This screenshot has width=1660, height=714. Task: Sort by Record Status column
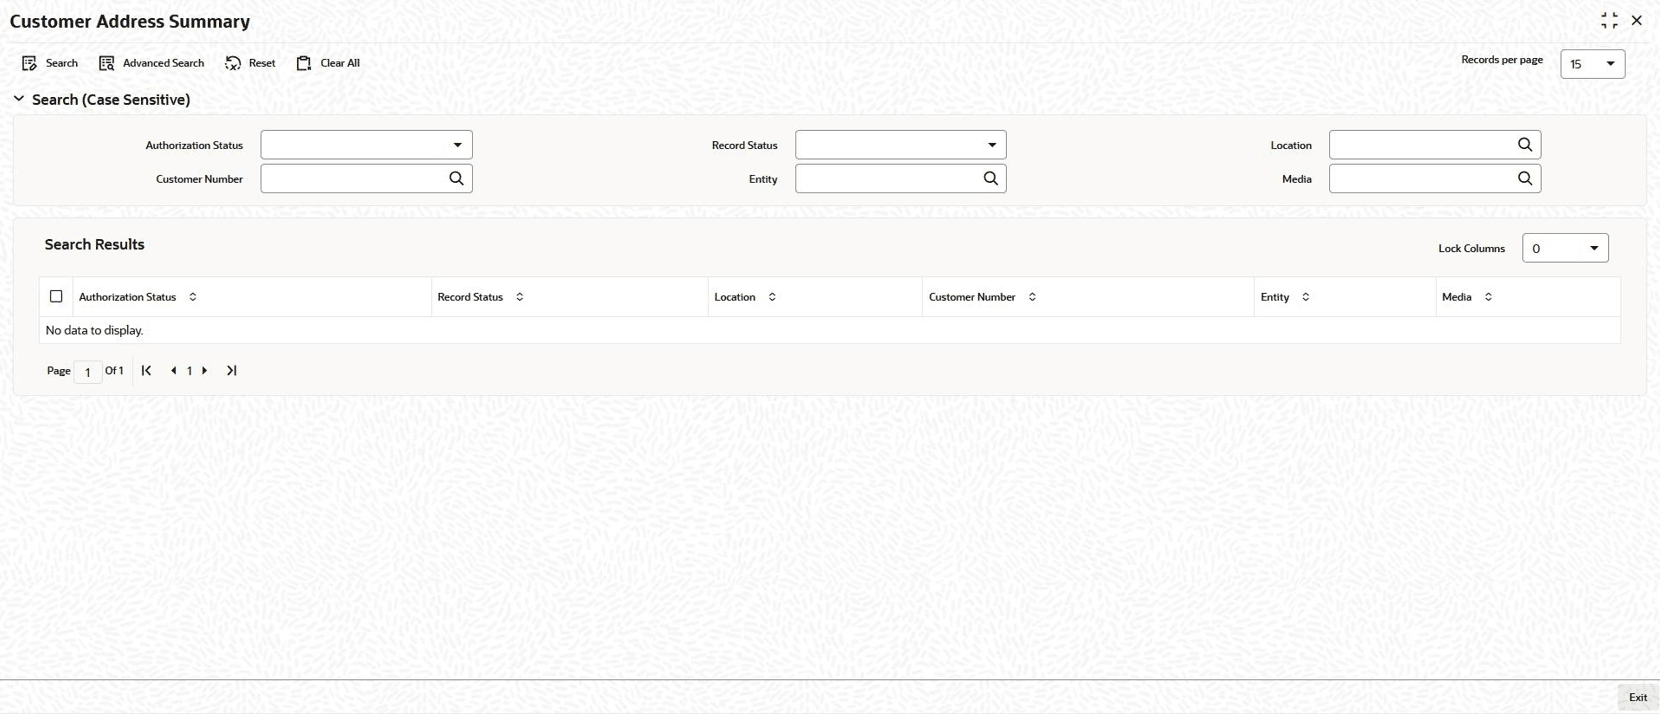point(519,297)
